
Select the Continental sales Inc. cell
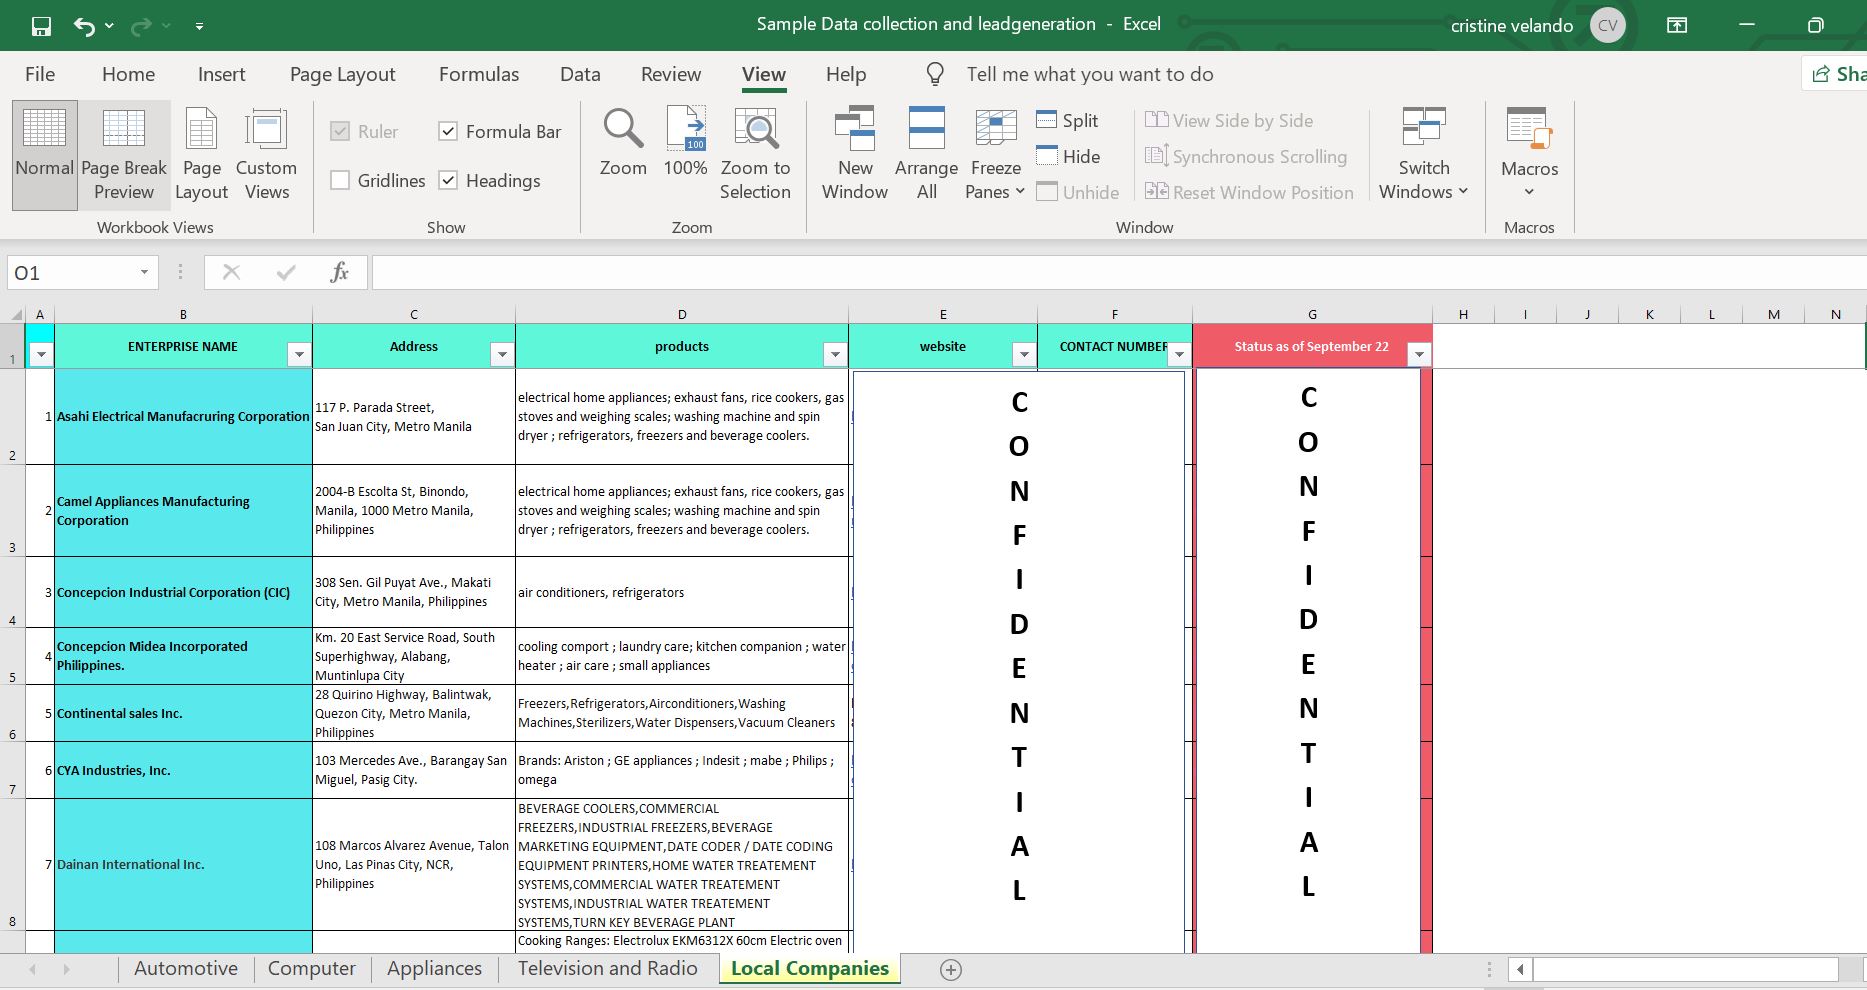click(x=183, y=713)
